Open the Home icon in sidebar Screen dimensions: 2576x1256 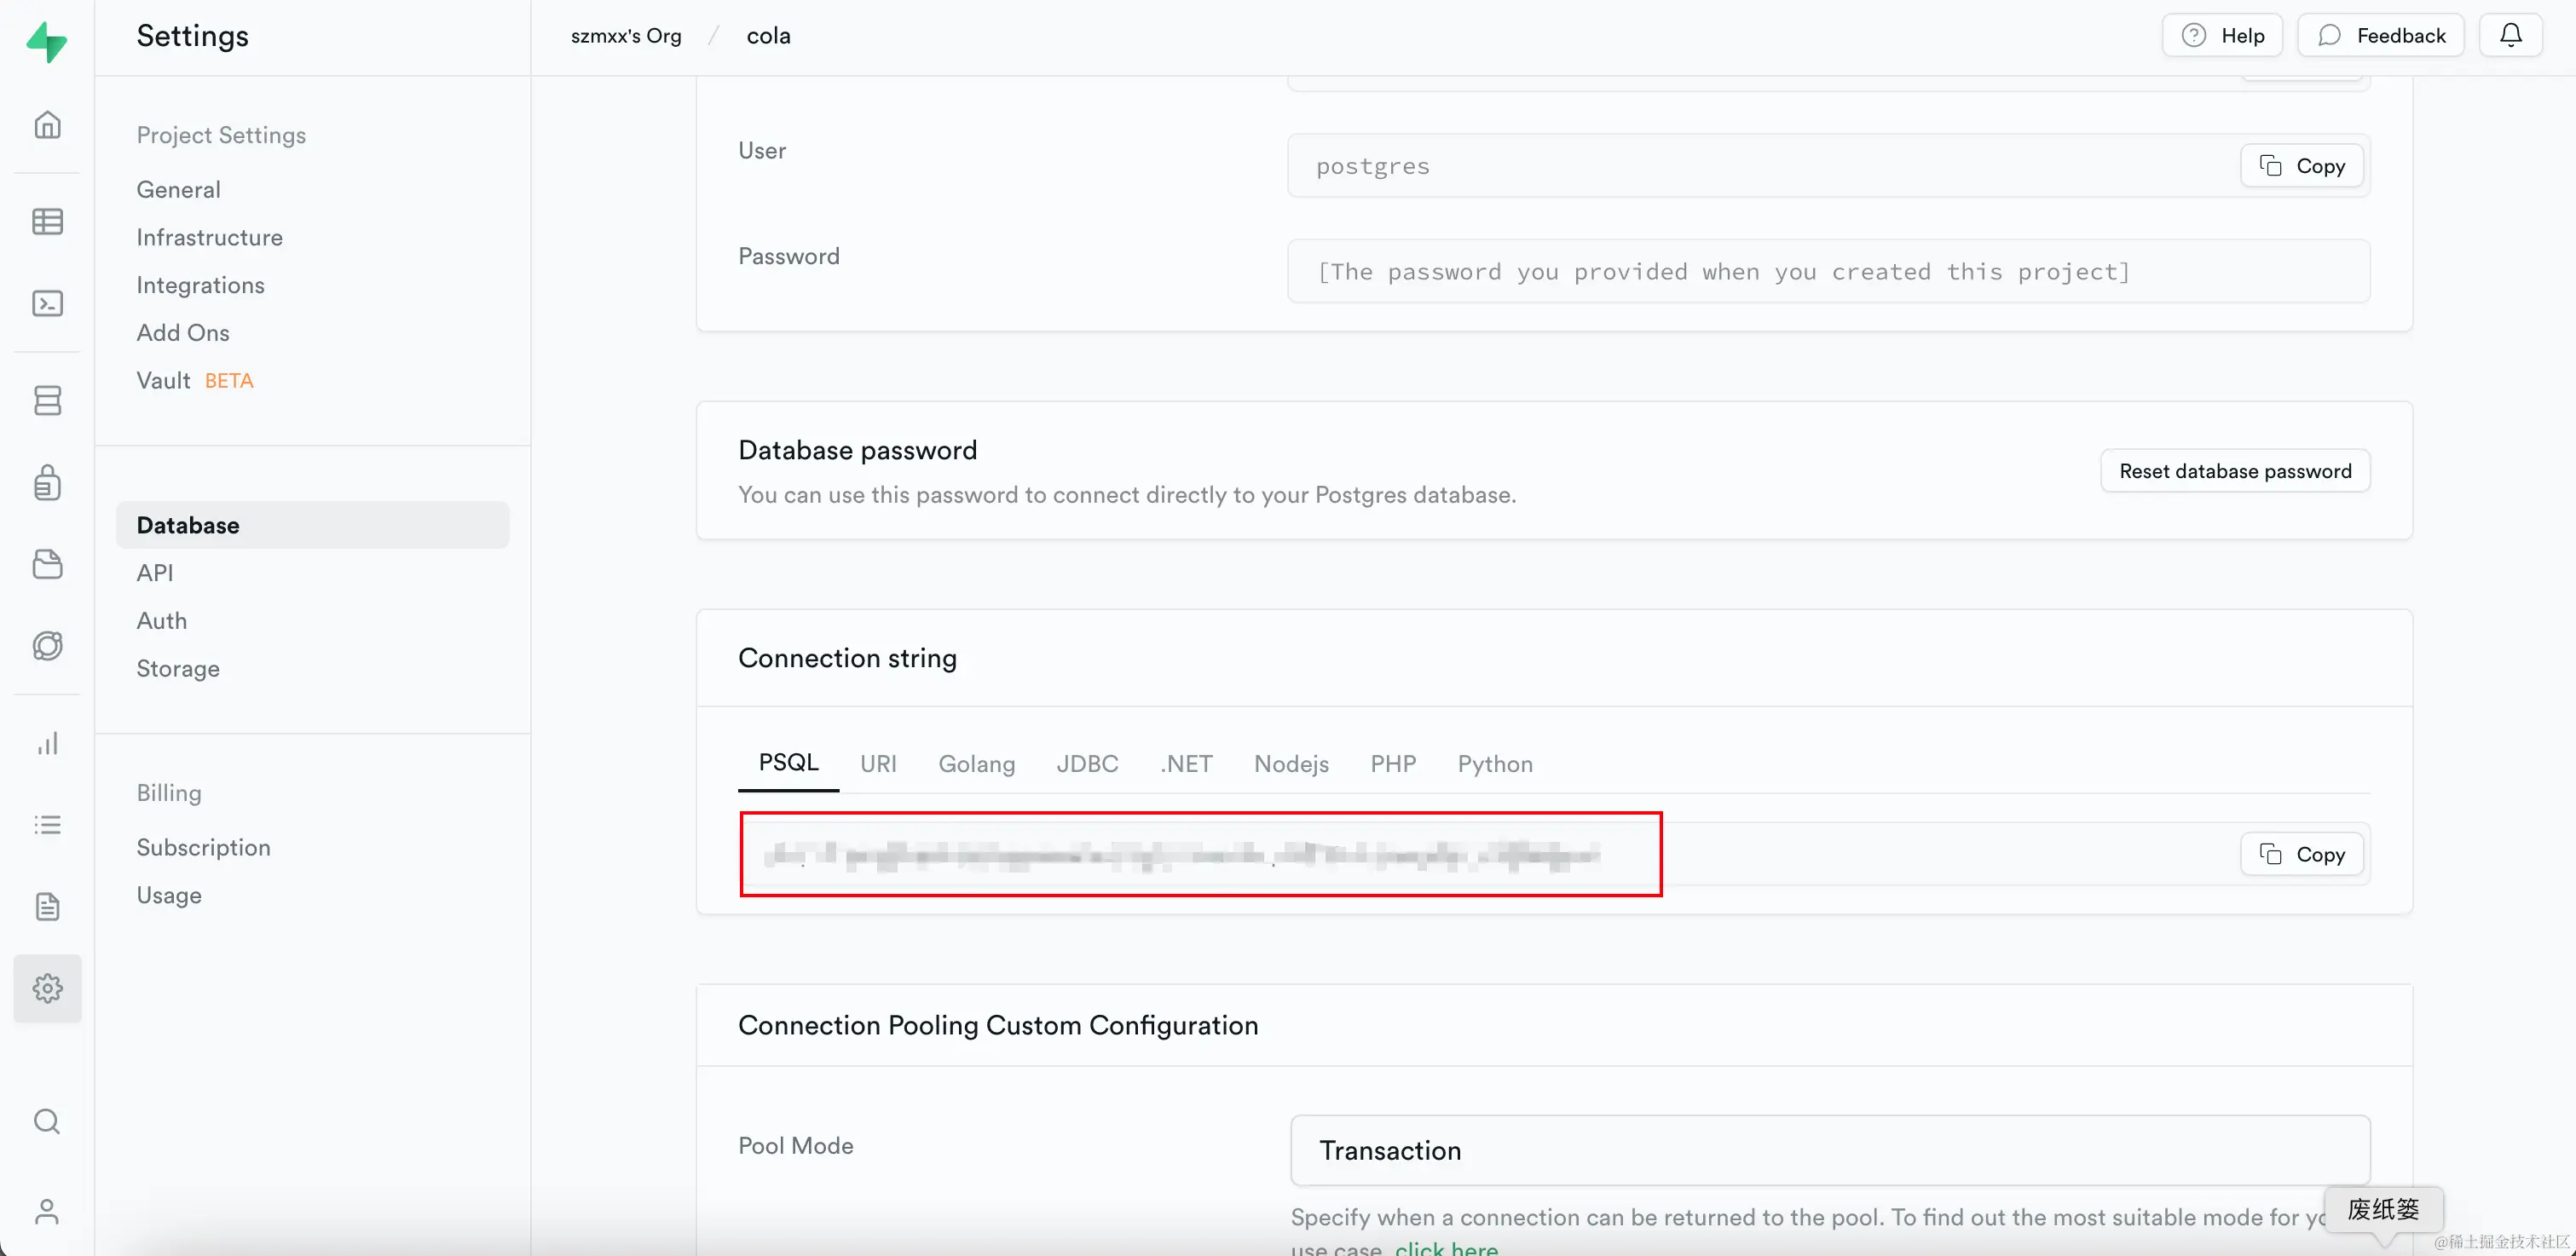(47, 125)
